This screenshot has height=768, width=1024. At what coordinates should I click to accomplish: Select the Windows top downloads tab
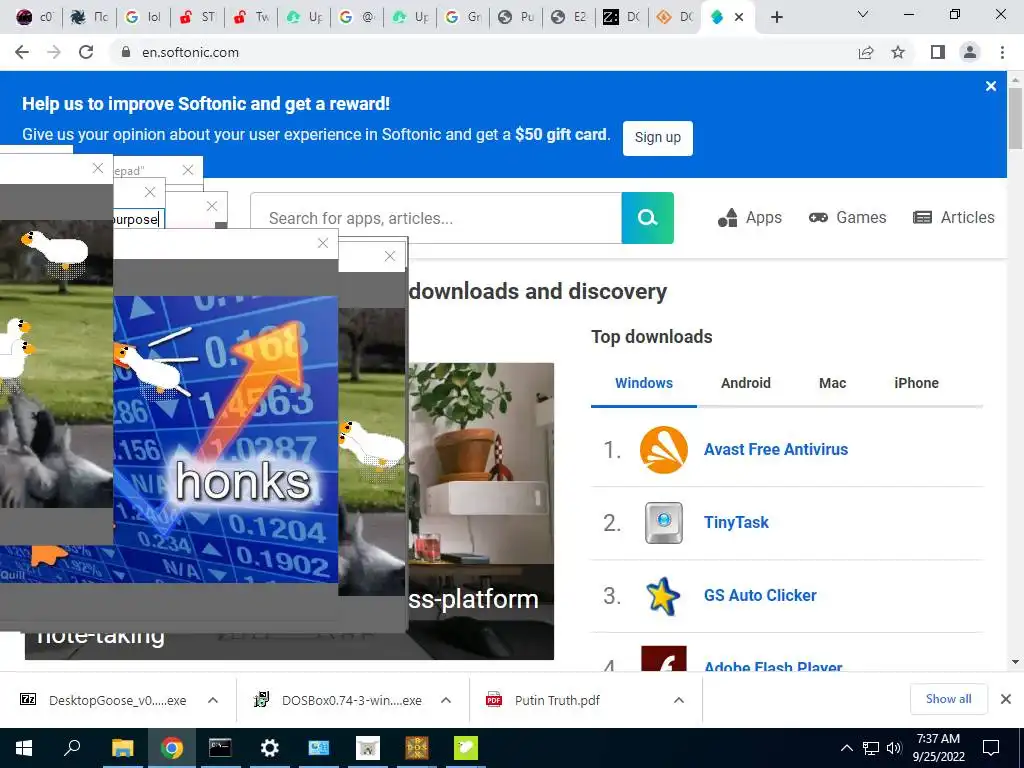644,383
